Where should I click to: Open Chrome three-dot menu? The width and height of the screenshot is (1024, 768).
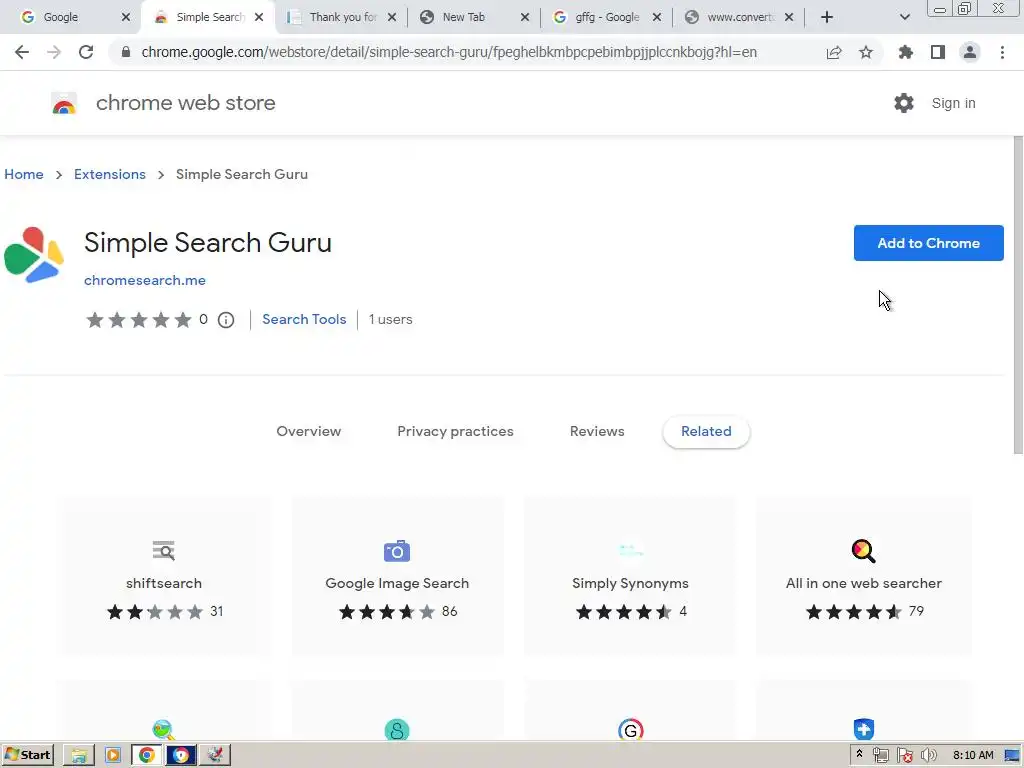pyautogui.click(x=1002, y=52)
